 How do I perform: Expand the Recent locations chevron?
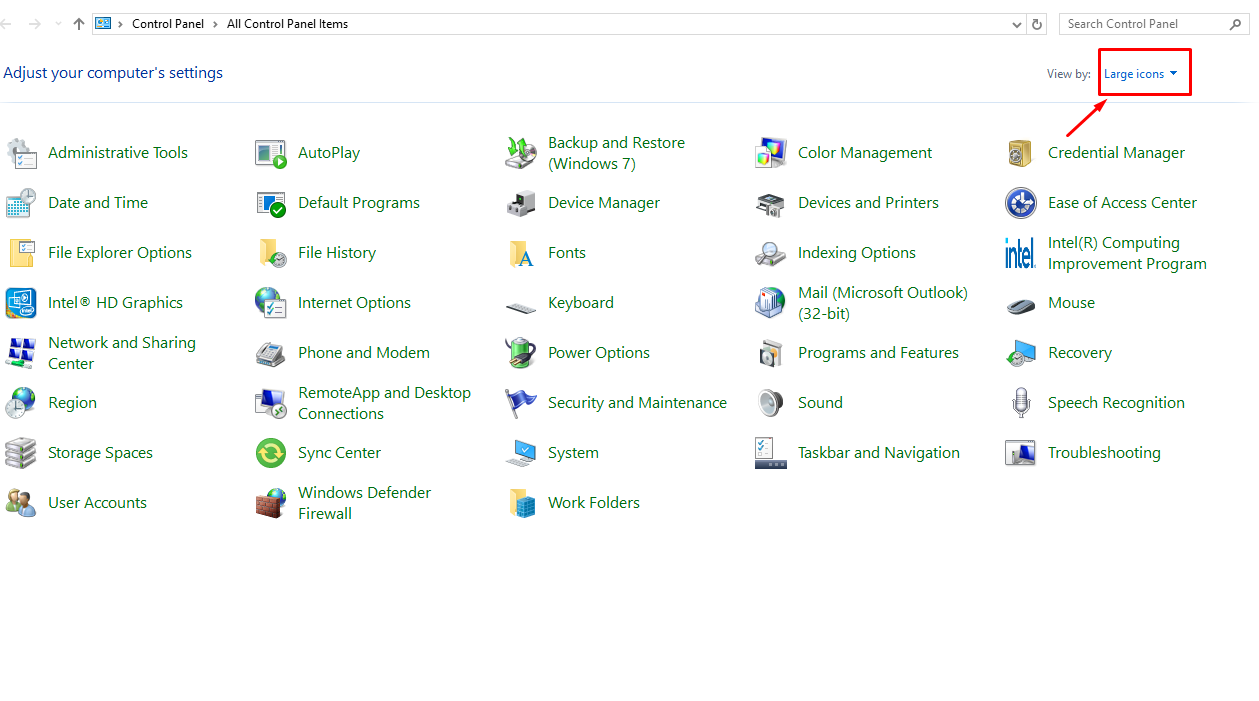[x=57, y=24]
